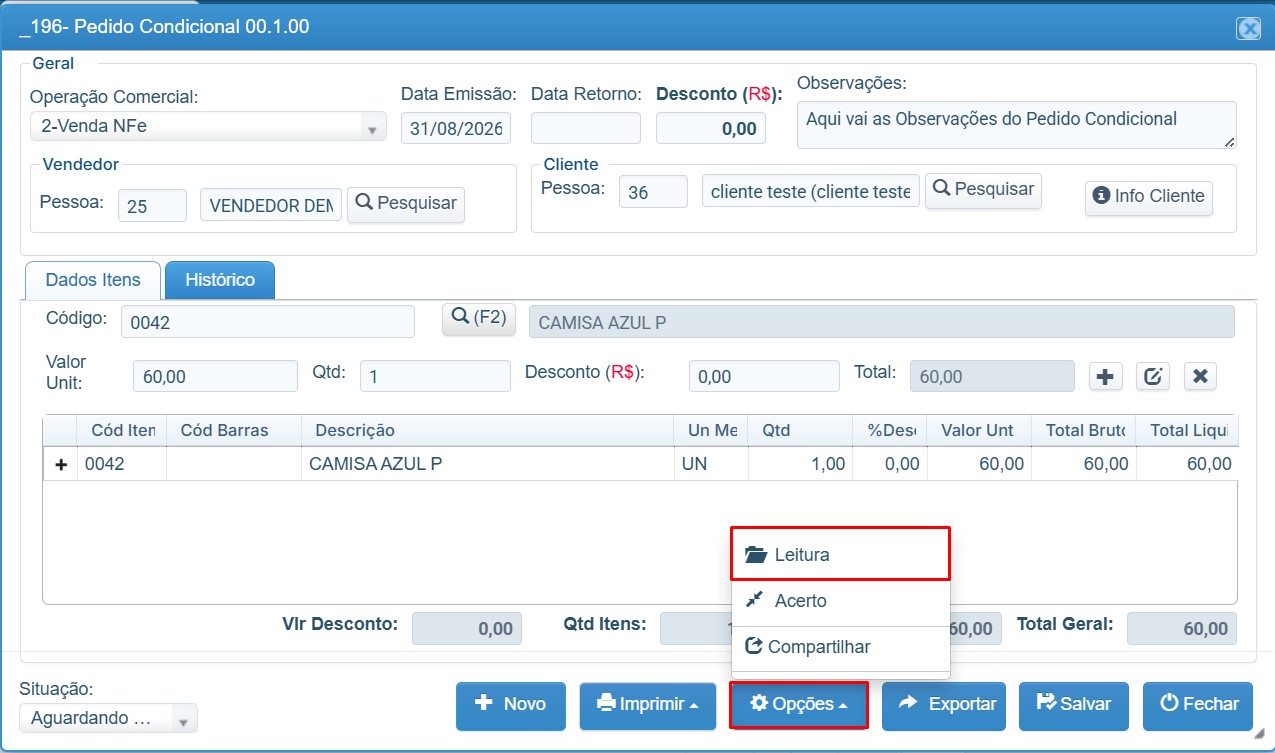Click the plus icon to add item
Image resolution: width=1275 pixels, height=753 pixels.
[1105, 377]
